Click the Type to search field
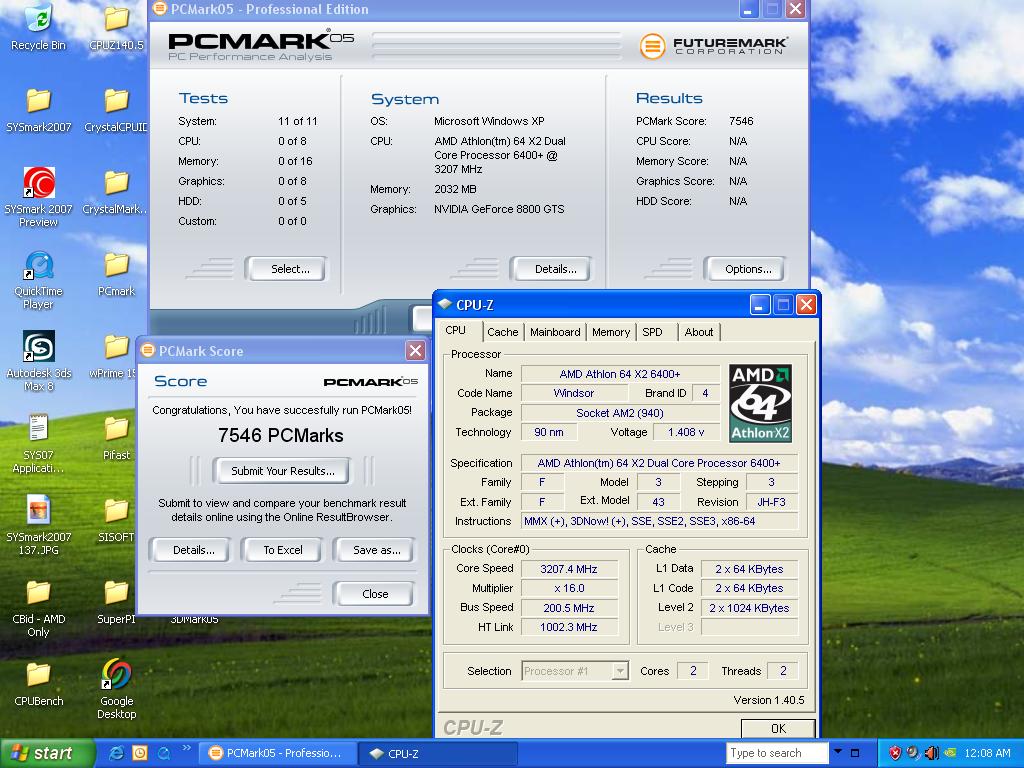This screenshot has height=768, width=1024. 777,753
